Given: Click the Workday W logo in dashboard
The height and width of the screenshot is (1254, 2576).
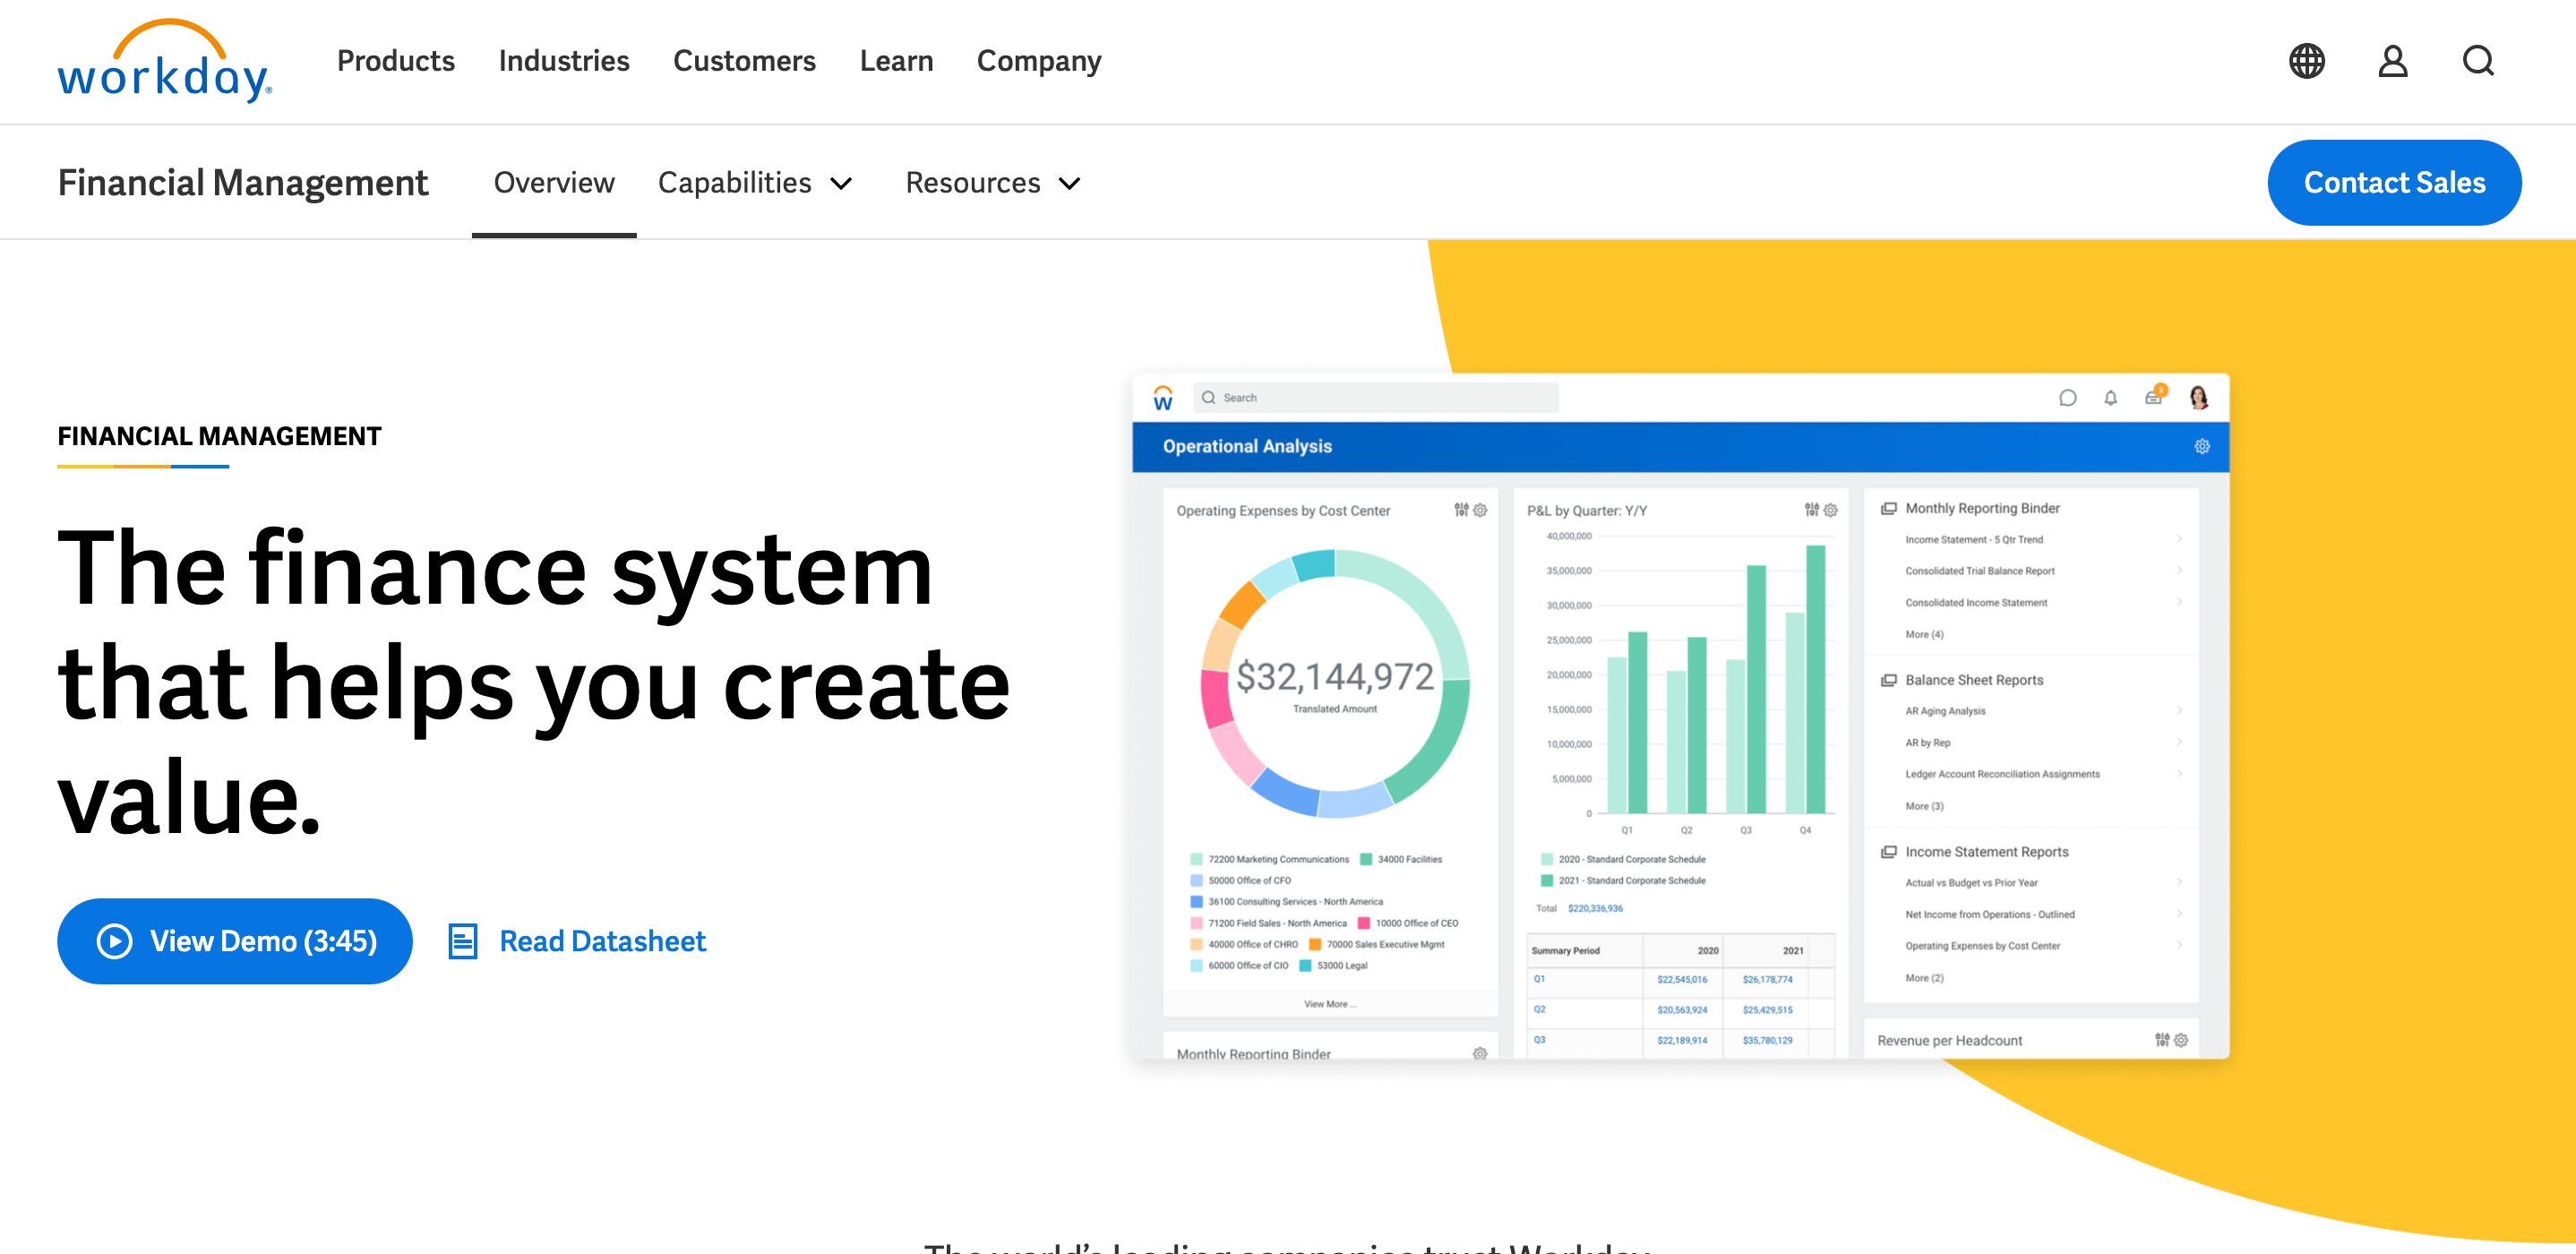Looking at the screenshot, I should (1163, 397).
